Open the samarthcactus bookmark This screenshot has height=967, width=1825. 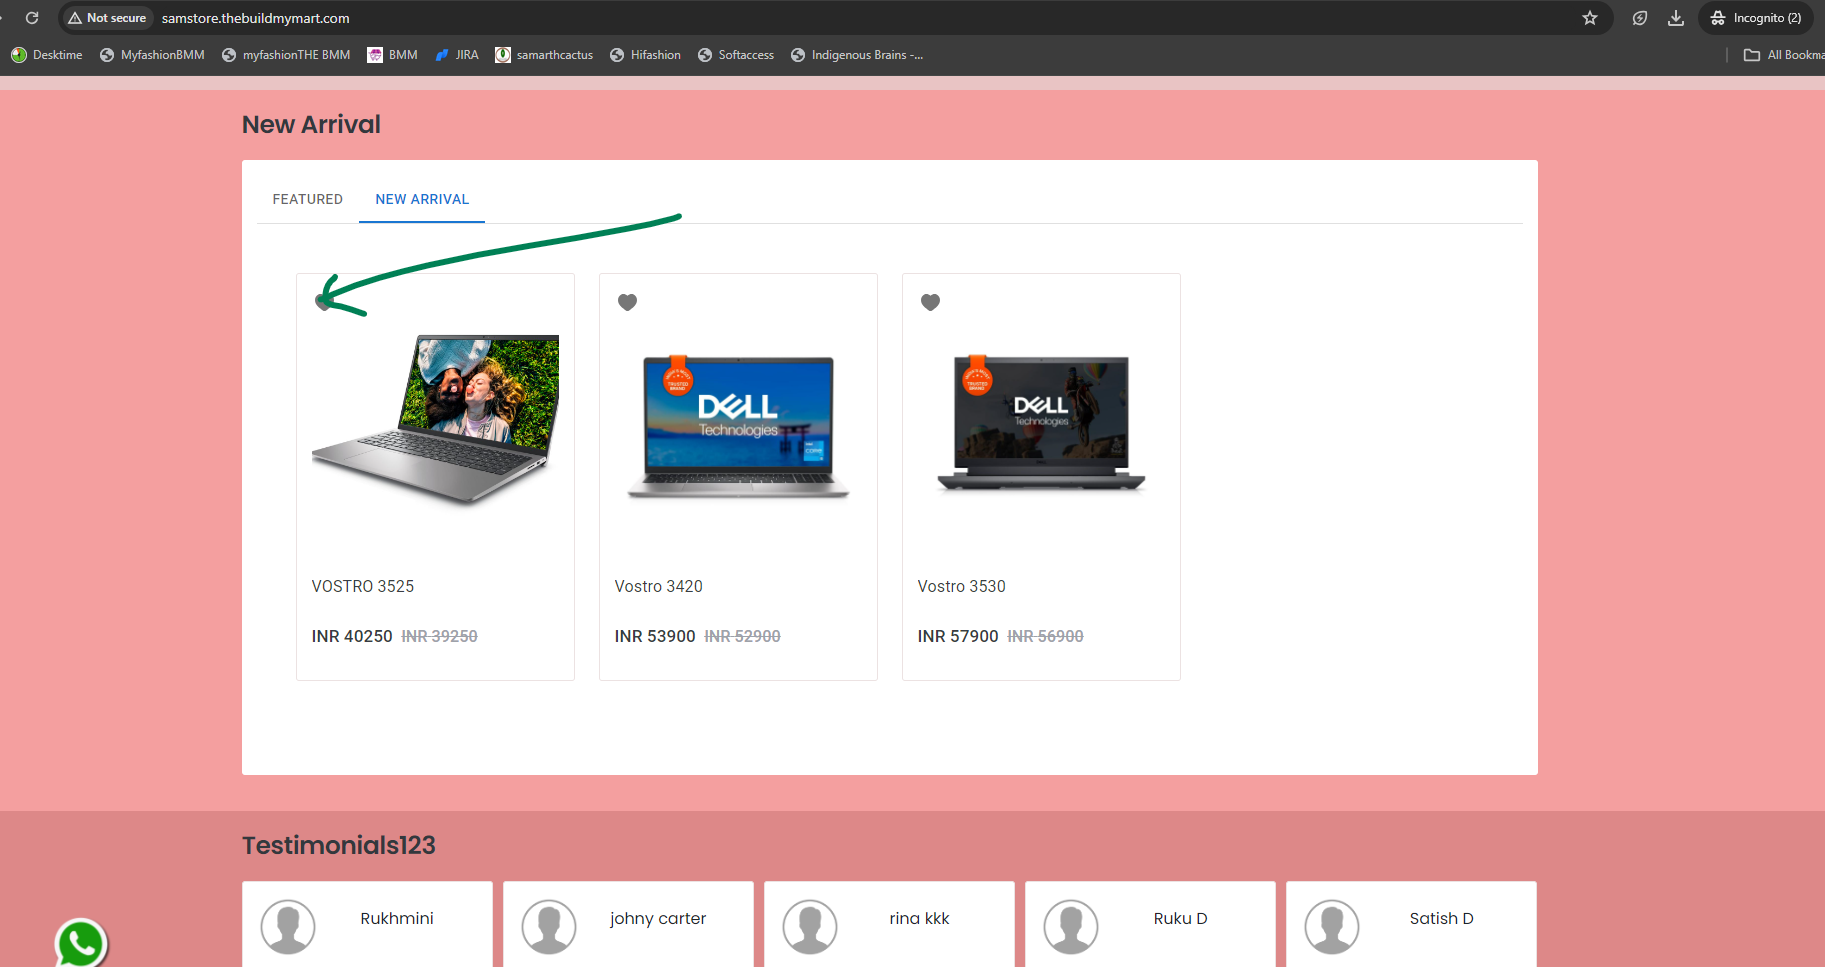544,55
